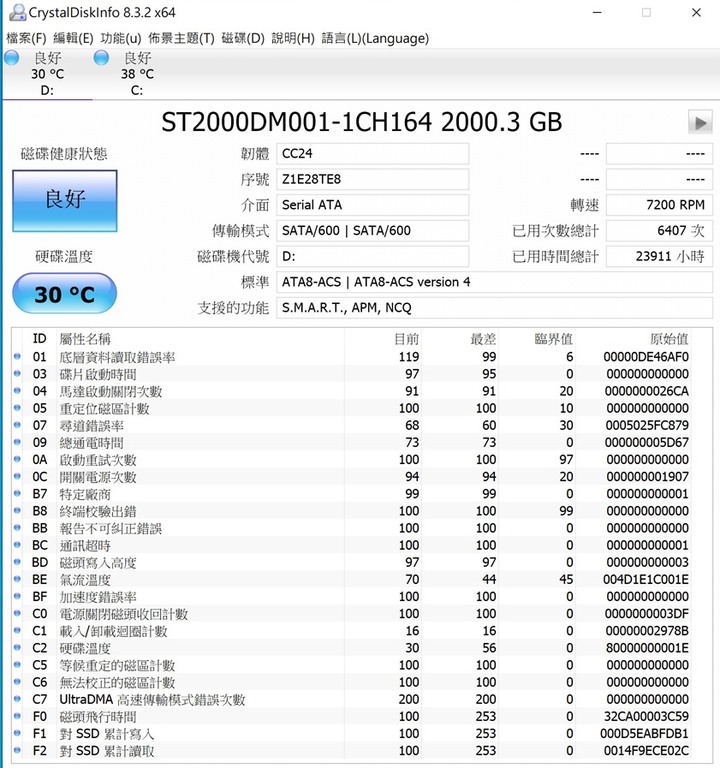Switch to the C: disk tab at 38 °C
This screenshot has width=720, height=768.
[x=137, y=73]
